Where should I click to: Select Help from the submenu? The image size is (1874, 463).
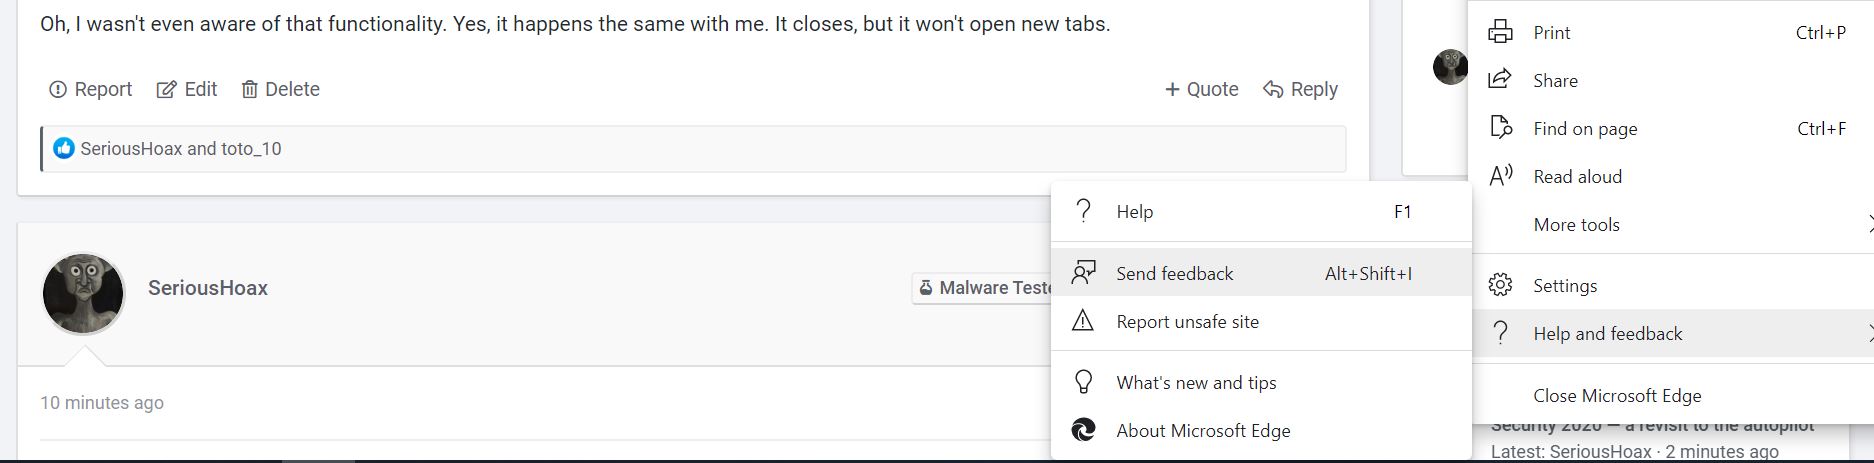click(1134, 212)
